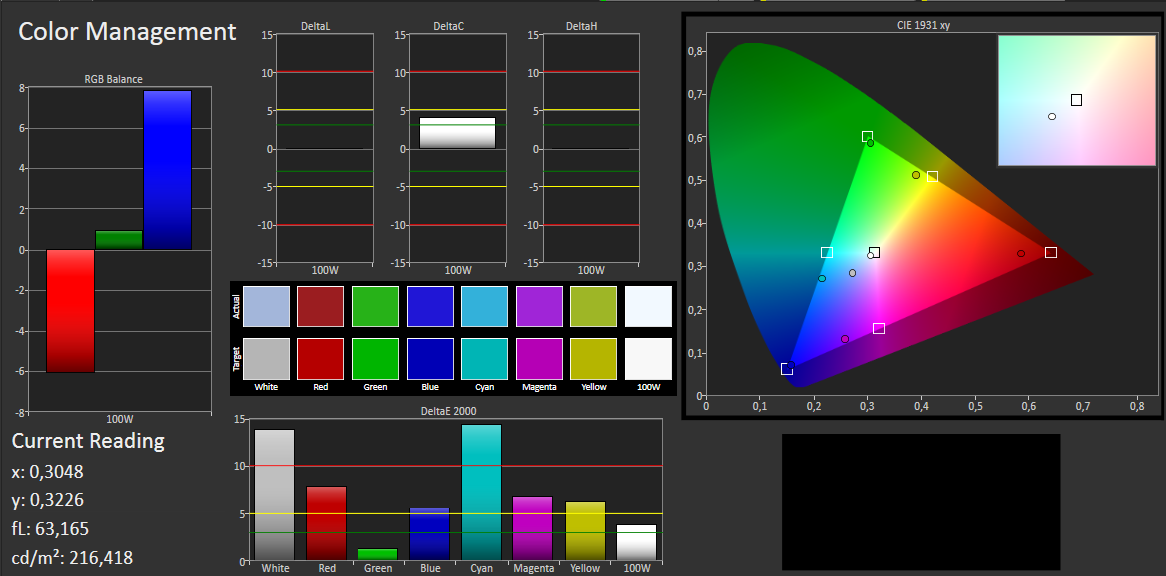Click the magenta target square in CIE chart

879,329
